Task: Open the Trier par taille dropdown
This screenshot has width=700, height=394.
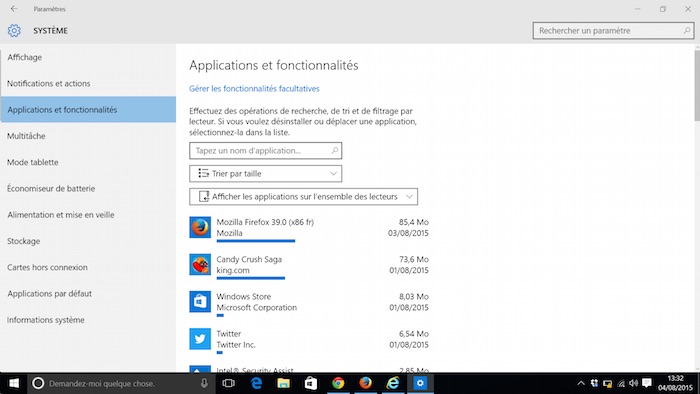Action: [x=266, y=174]
